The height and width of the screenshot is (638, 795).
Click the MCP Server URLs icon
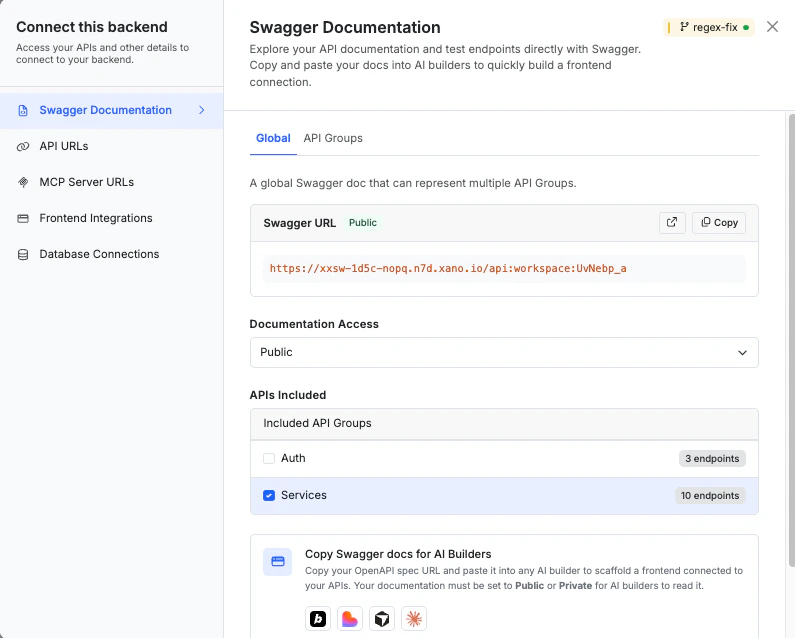(x=23, y=182)
